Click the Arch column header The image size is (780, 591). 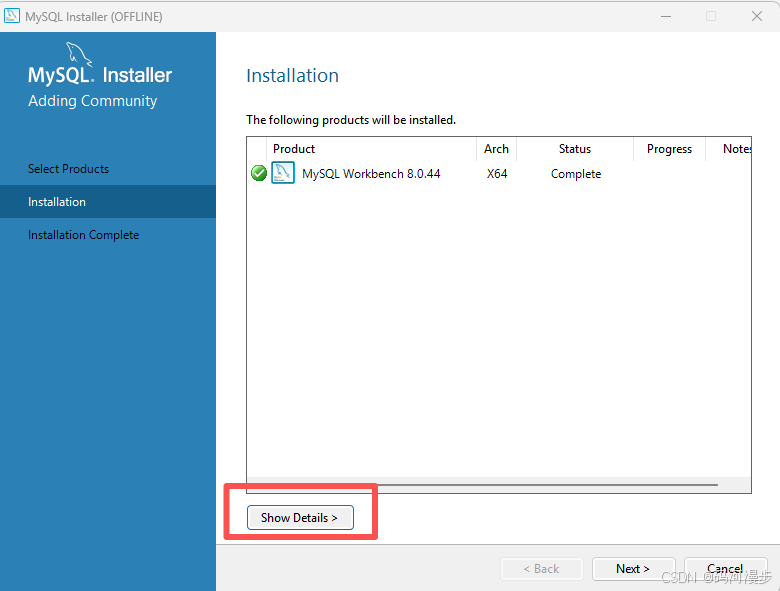pos(496,149)
